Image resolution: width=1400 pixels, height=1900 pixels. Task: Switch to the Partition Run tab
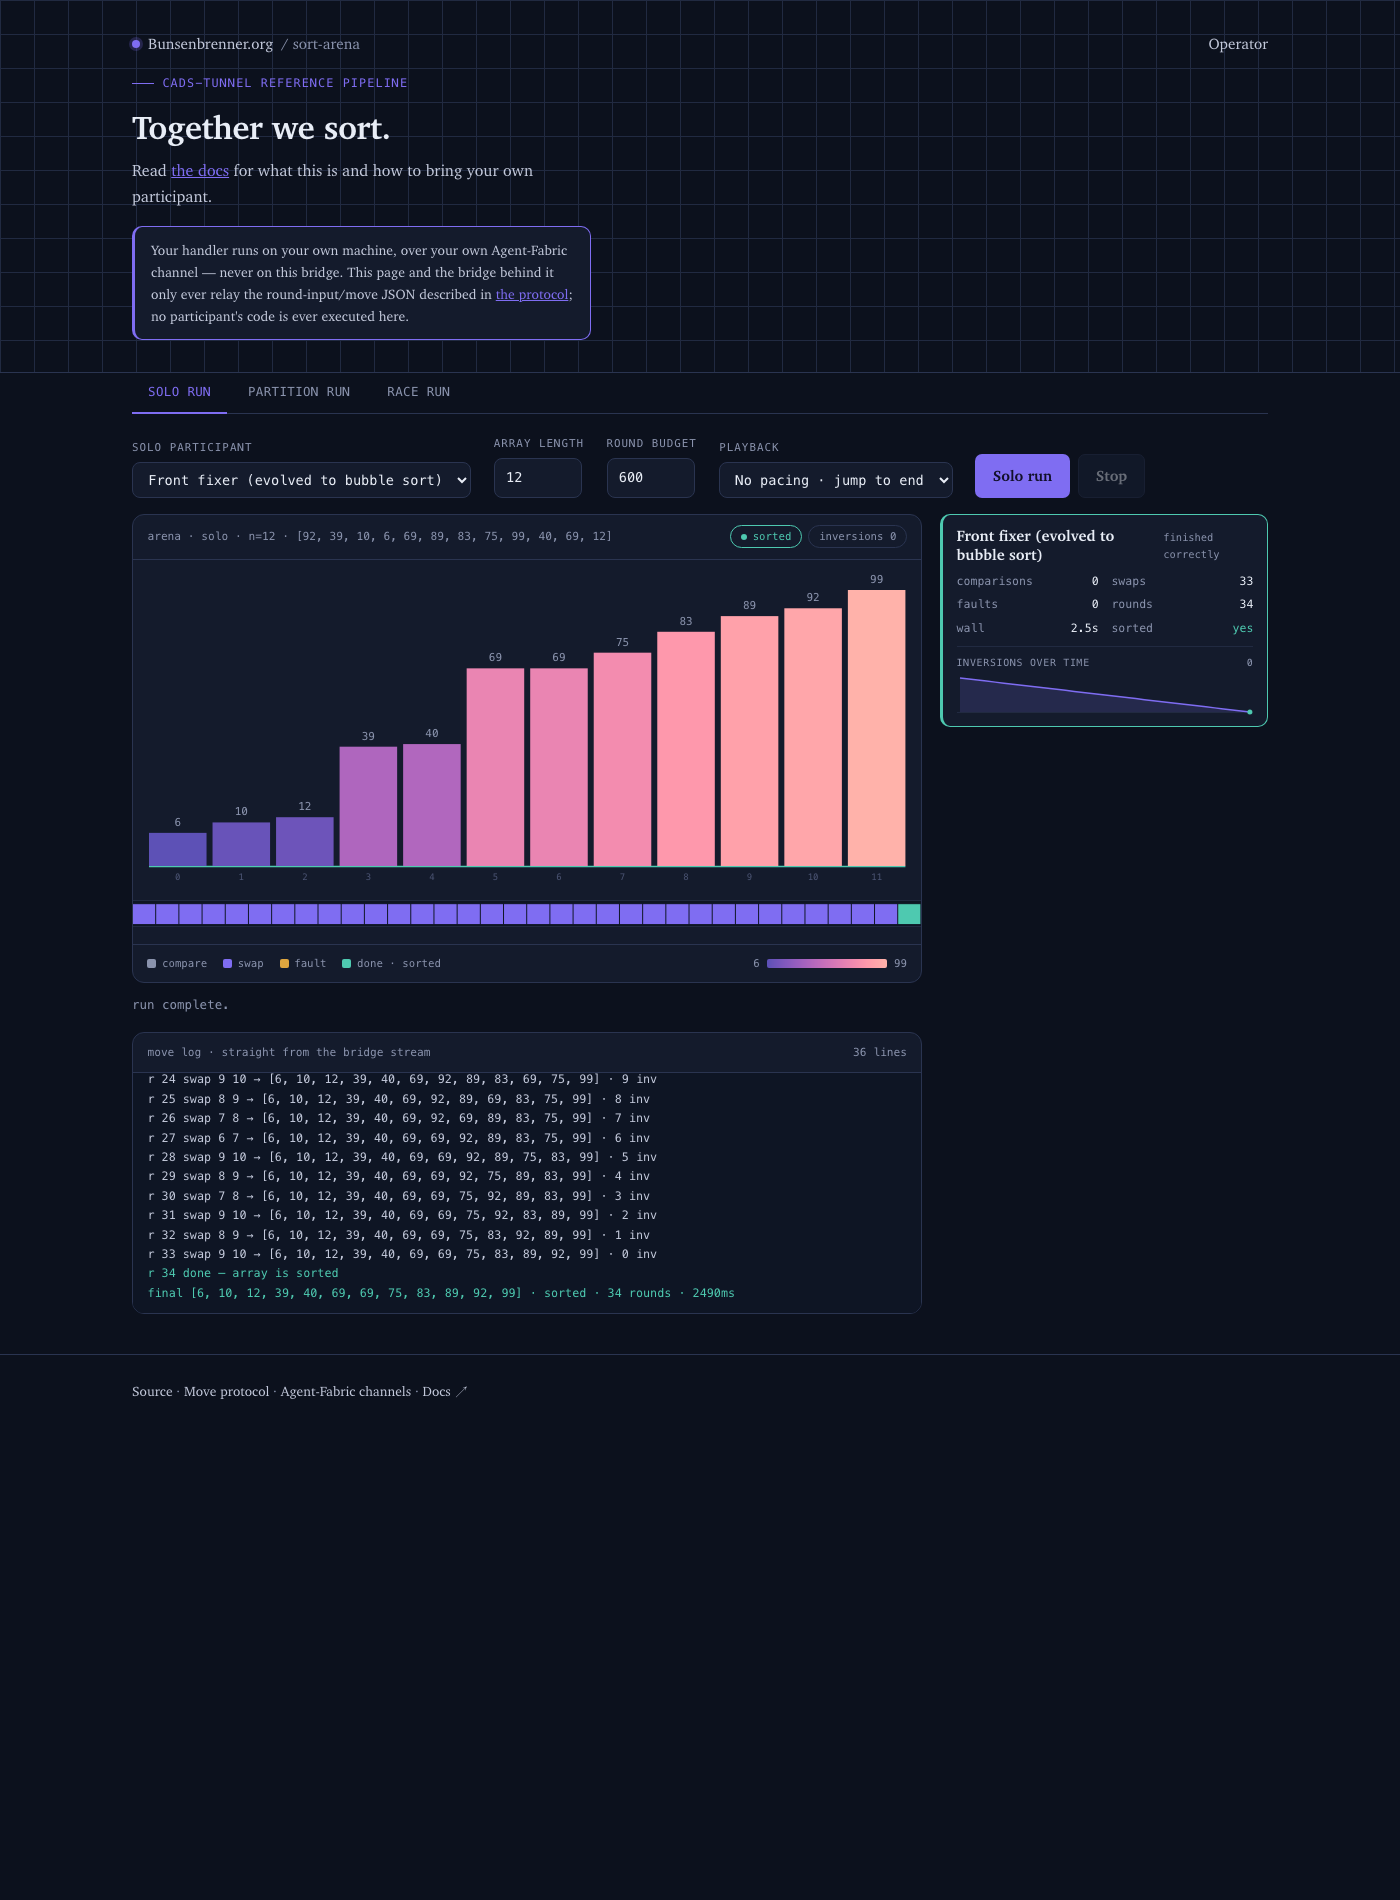(x=299, y=392)
